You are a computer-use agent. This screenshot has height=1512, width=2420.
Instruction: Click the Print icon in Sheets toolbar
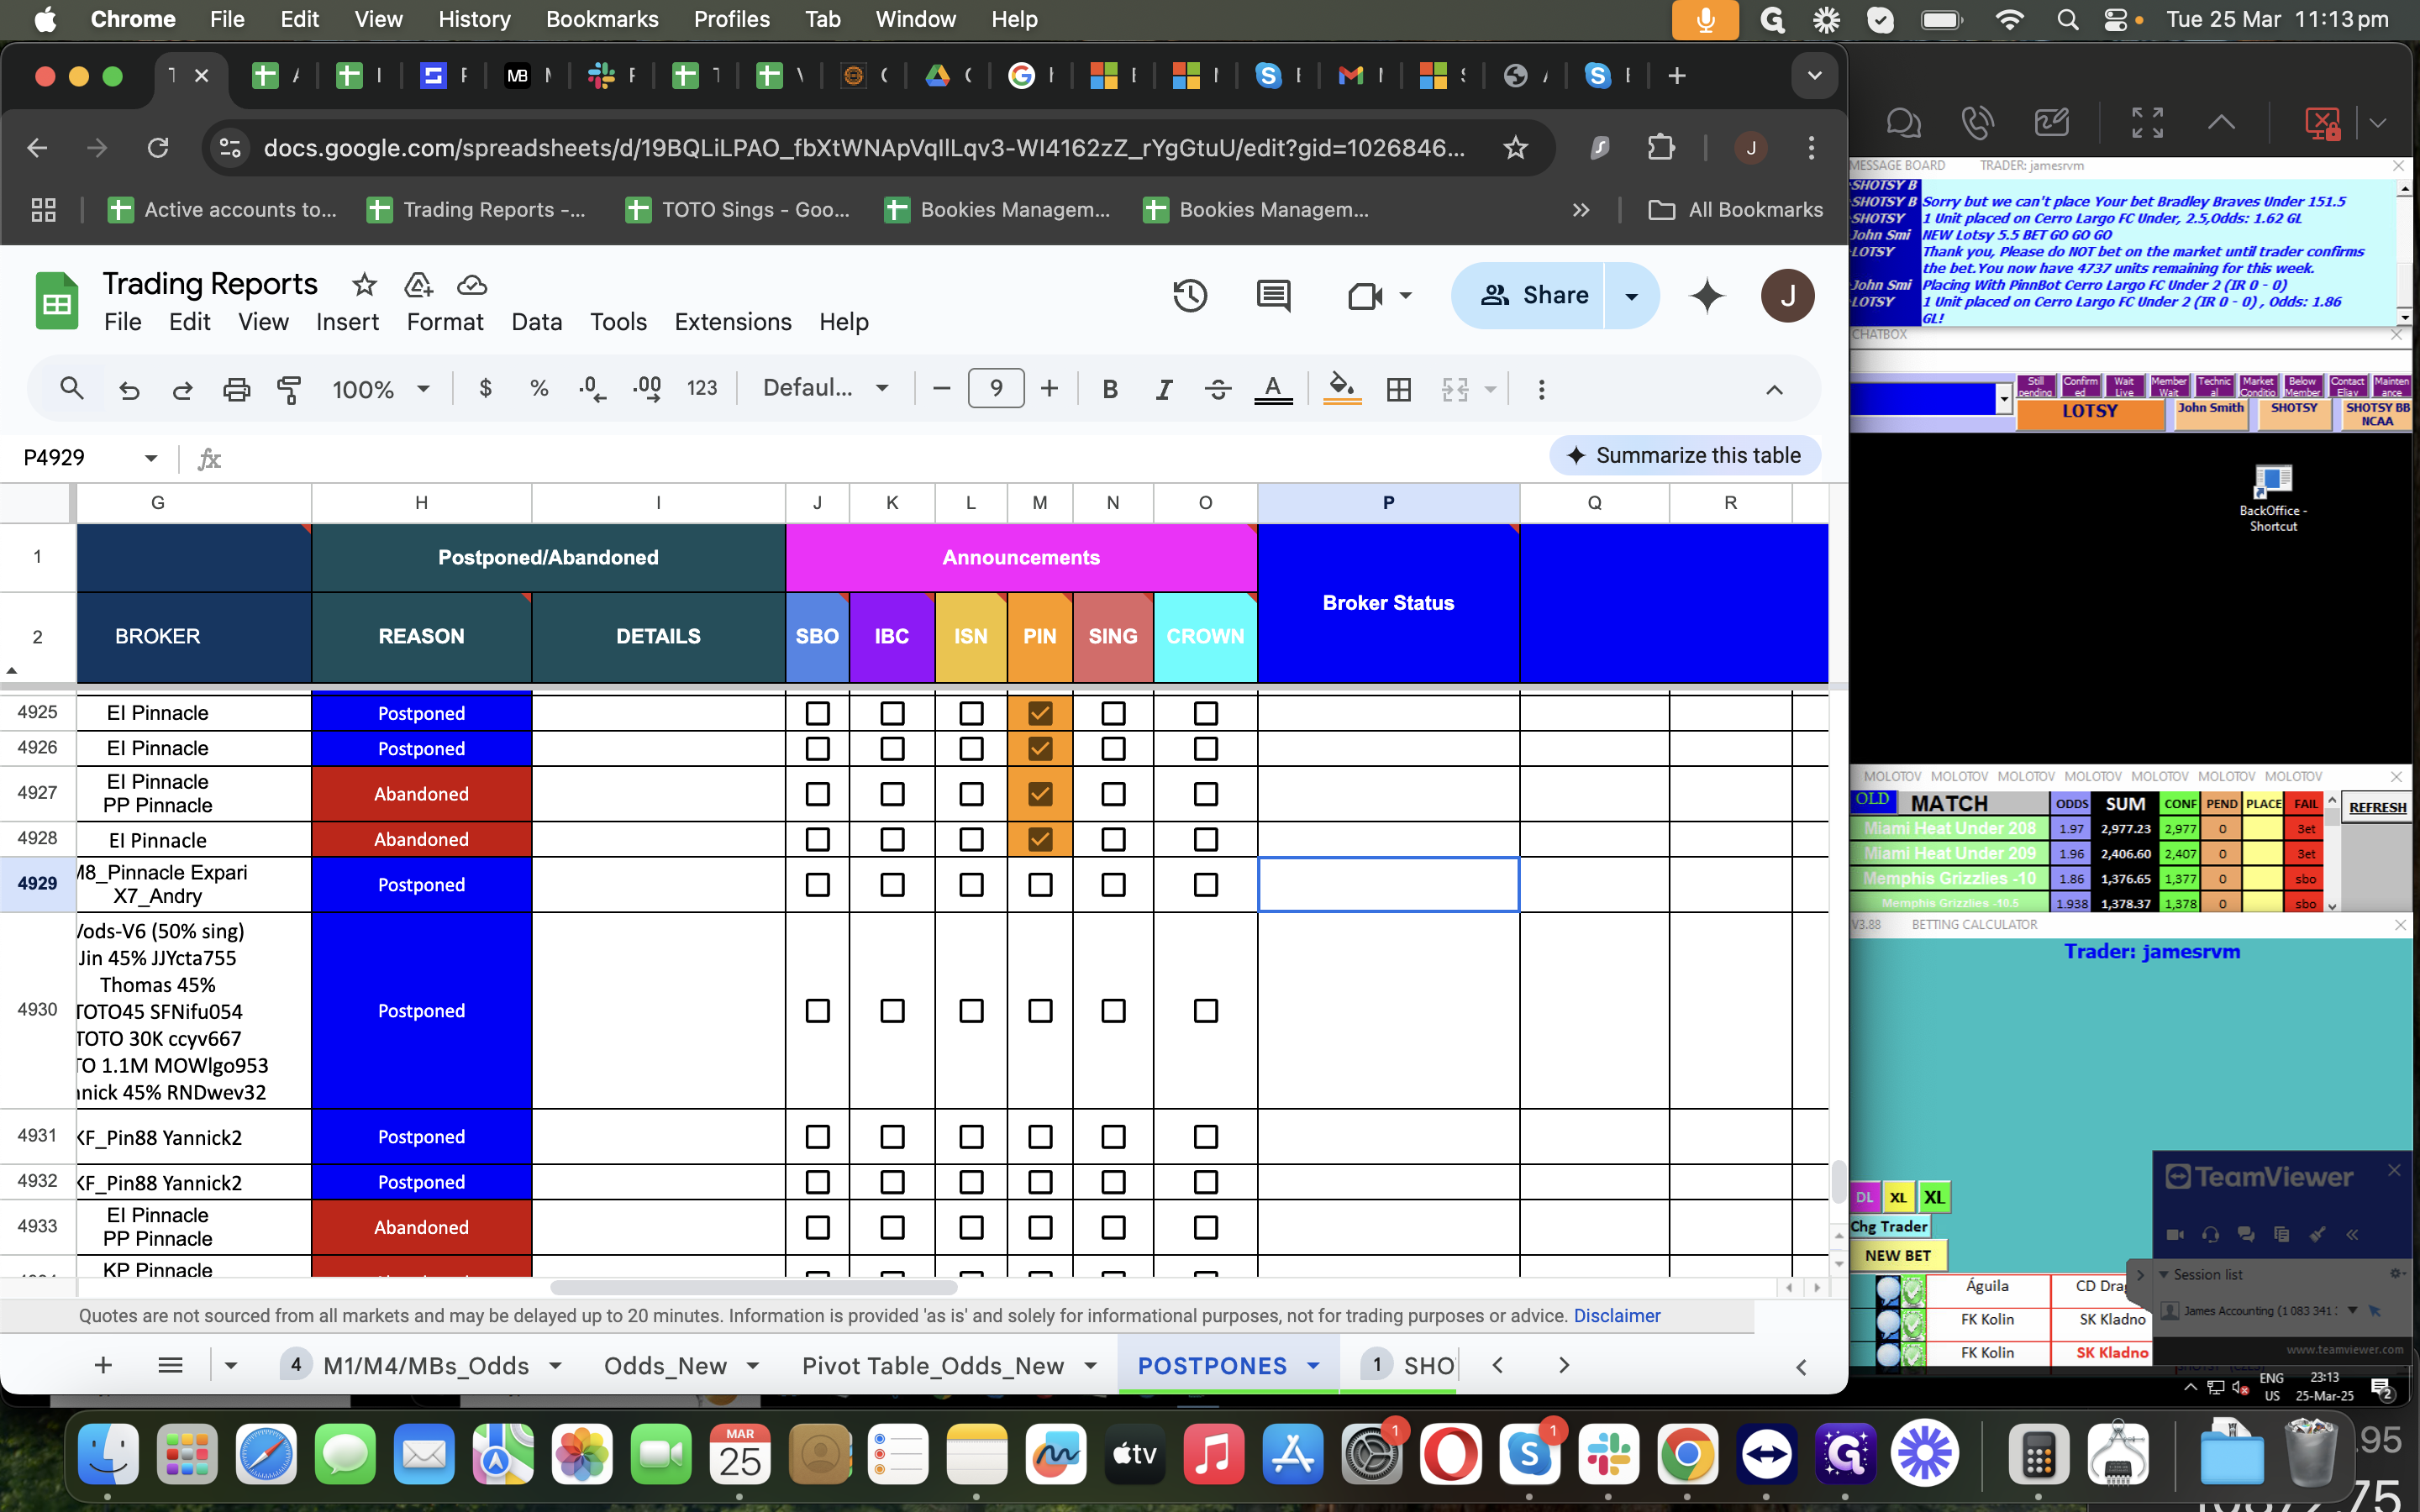(x=236, y=389)
